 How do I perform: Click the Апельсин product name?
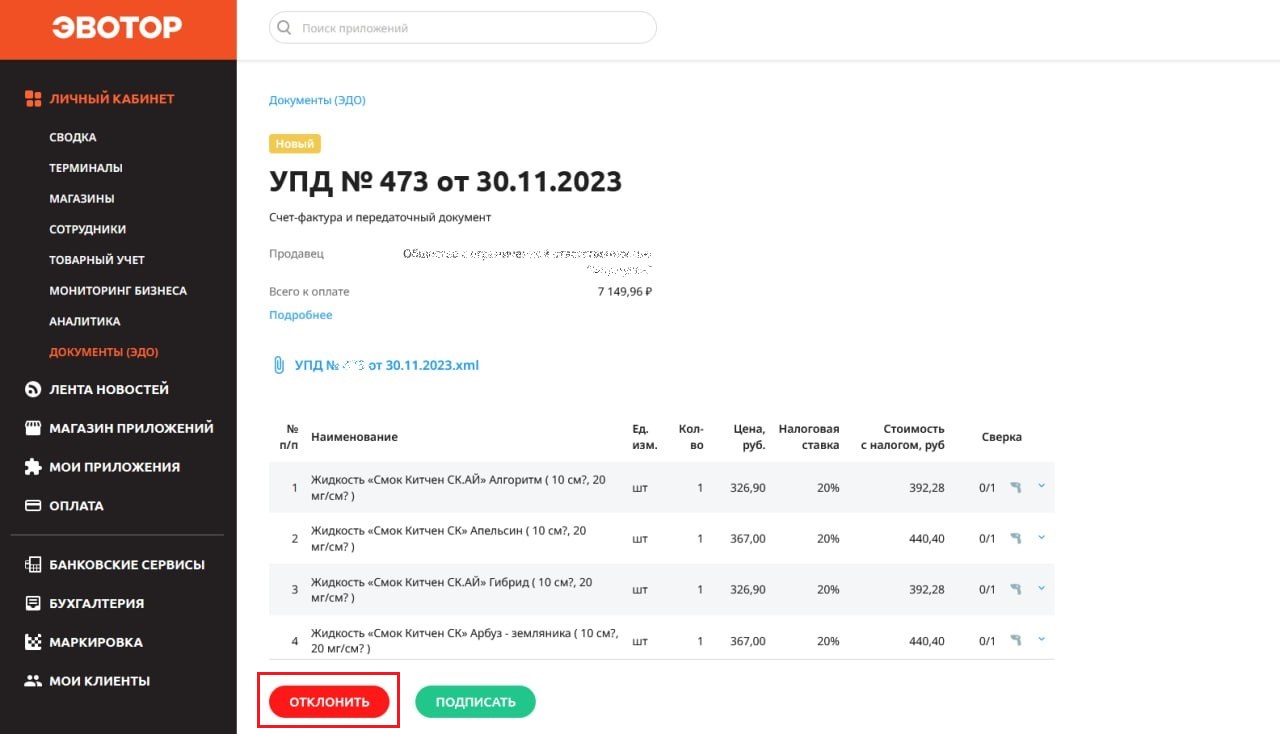449,538
